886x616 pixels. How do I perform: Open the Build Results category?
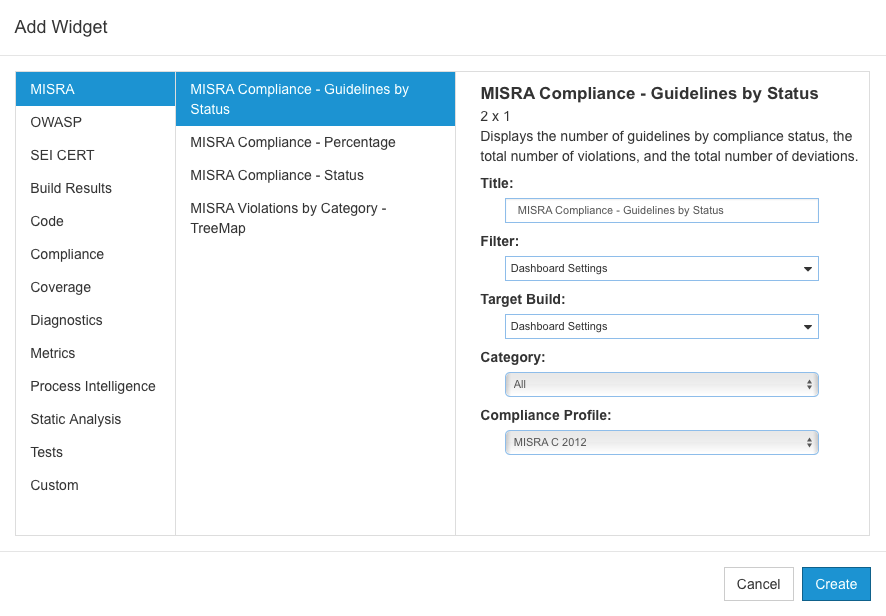[95, 188]
